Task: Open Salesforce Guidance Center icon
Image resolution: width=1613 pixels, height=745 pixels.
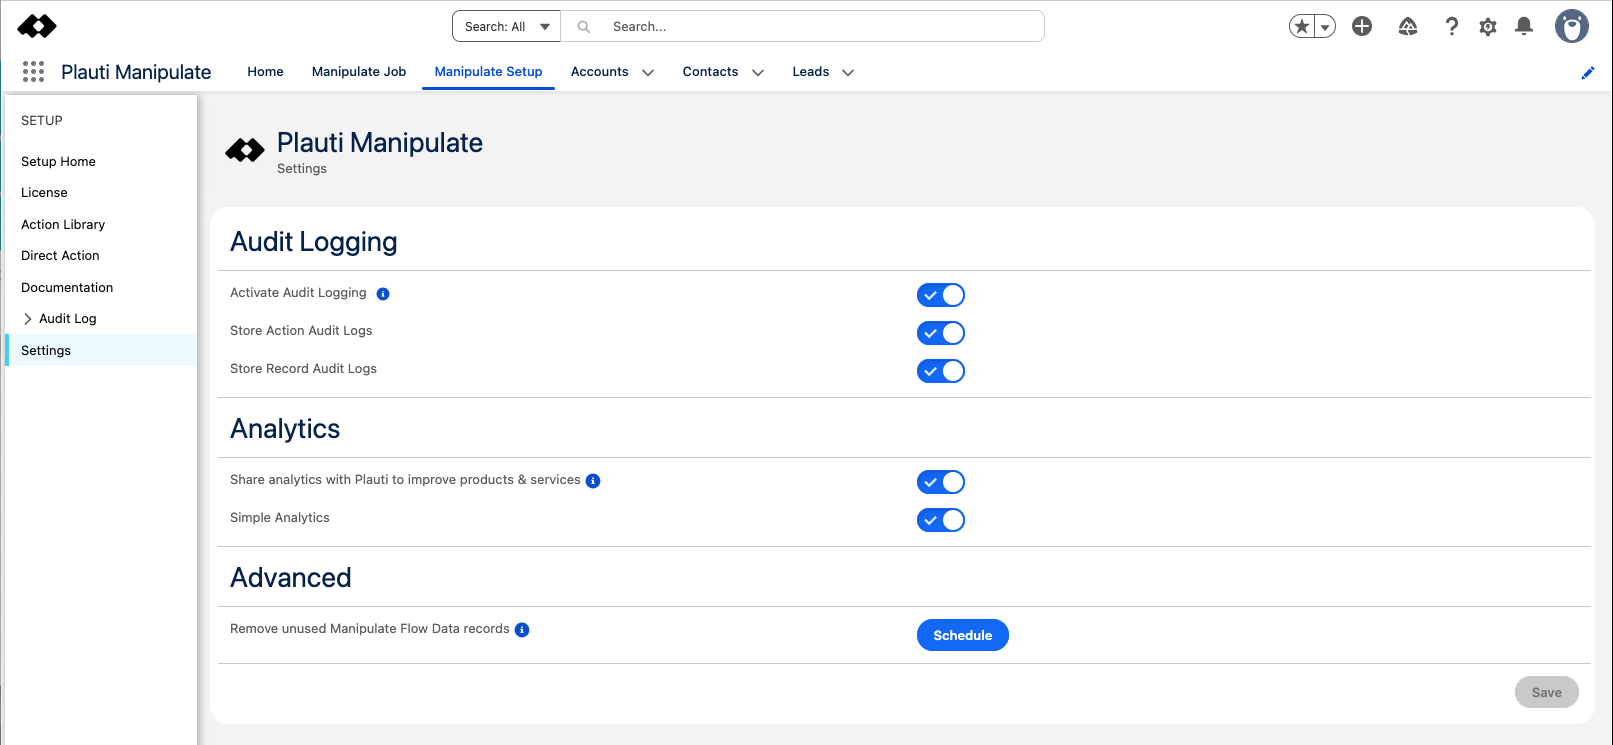Action: click(1408, 27)
